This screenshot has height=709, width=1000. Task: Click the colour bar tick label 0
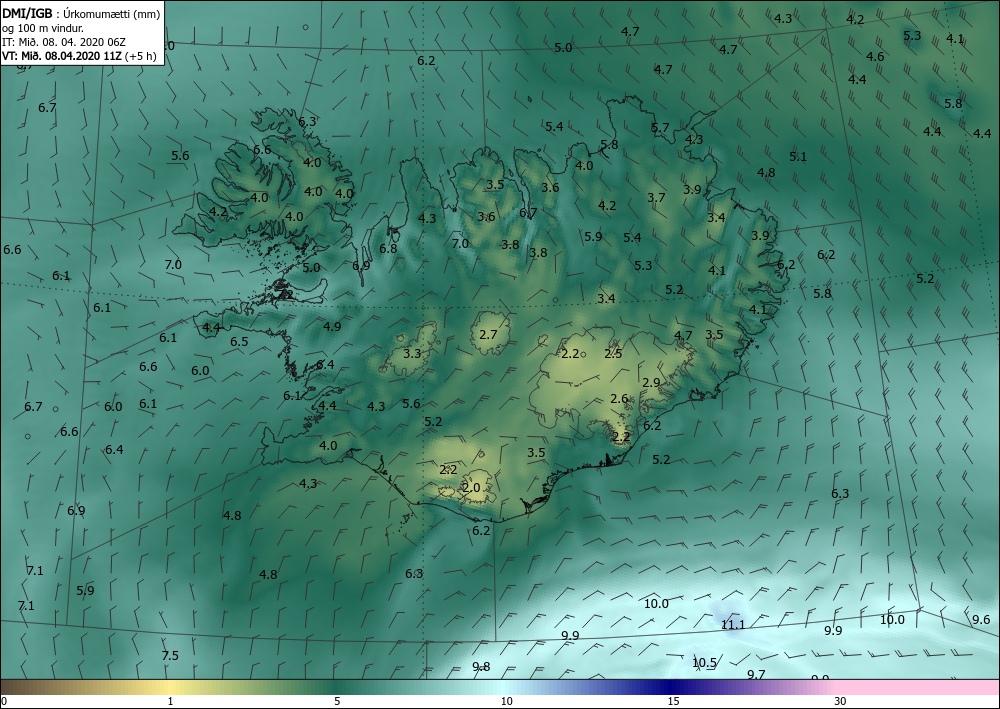pos(4,701)
